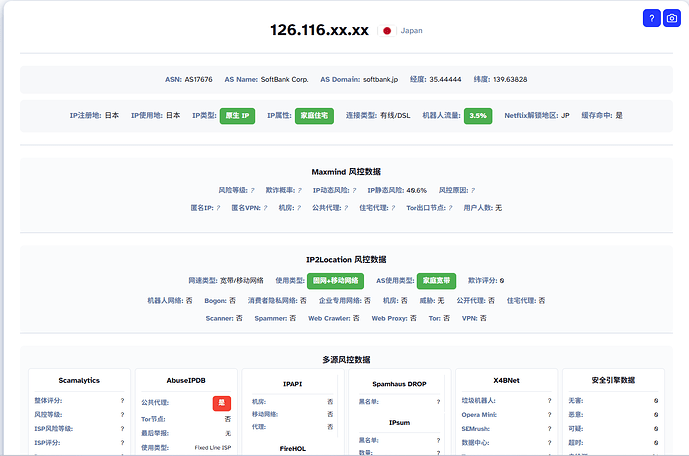Click the X4BNet SEMrush row
The width and height of the screenshot is (689, 456).
point(506,429)
